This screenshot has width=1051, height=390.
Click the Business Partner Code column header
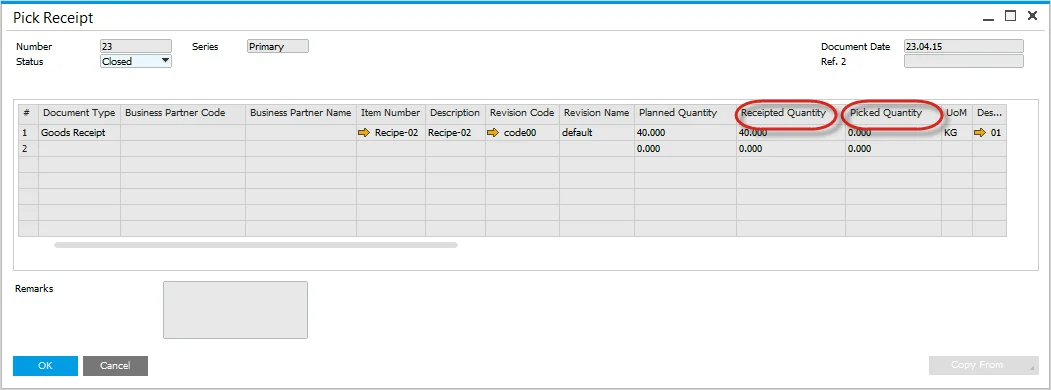click(x=183, y=113)
